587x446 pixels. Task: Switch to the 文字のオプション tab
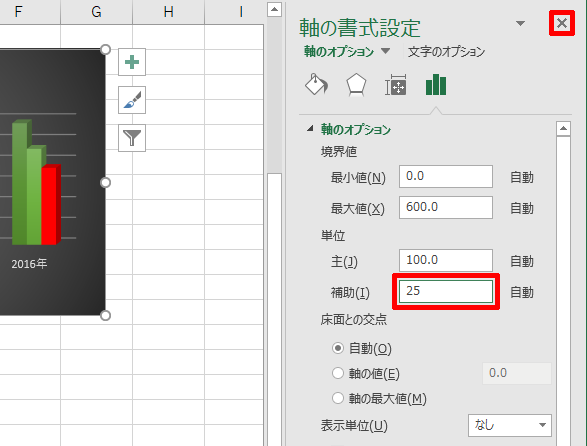pos(446,51)
